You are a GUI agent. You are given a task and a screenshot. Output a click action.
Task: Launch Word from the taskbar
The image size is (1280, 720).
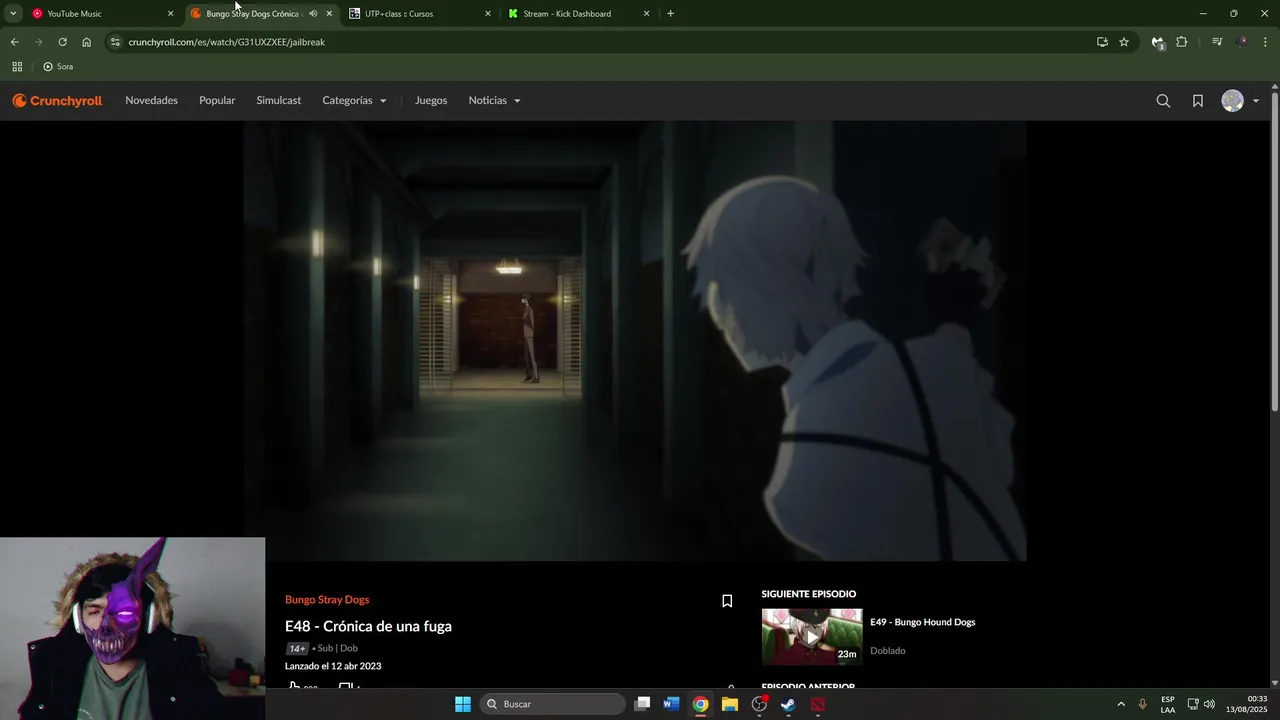click(671, 704)
